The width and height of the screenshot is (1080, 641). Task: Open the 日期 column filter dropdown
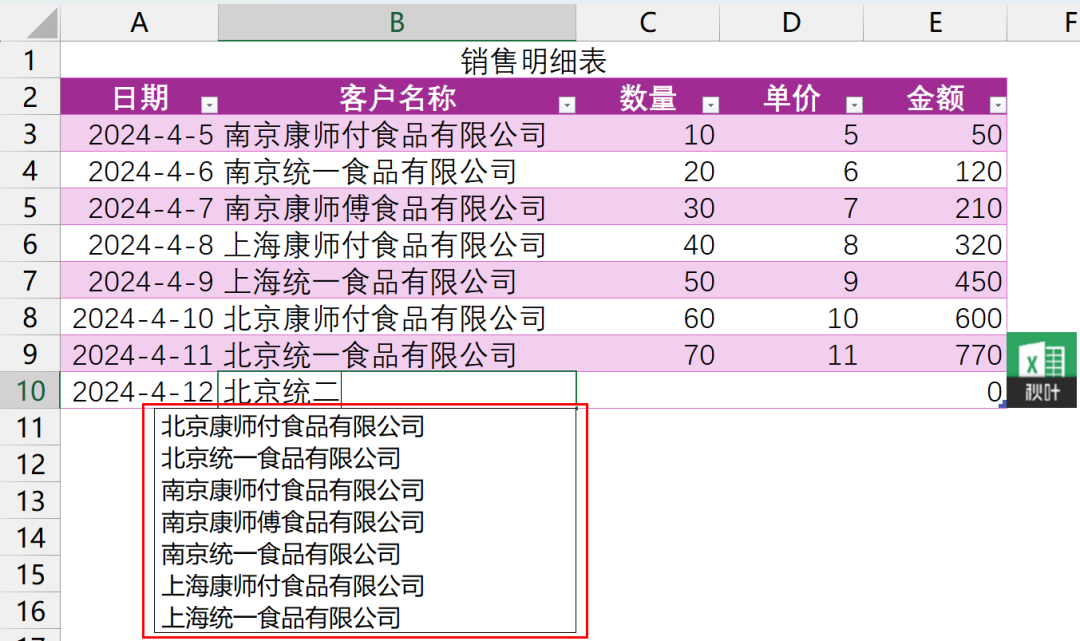tap(209, 105)
